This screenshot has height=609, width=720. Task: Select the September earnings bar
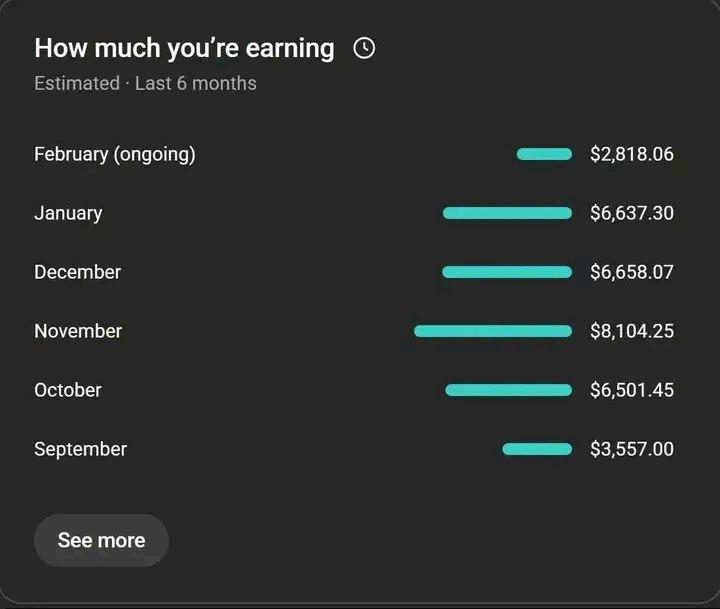coord(537,449)
